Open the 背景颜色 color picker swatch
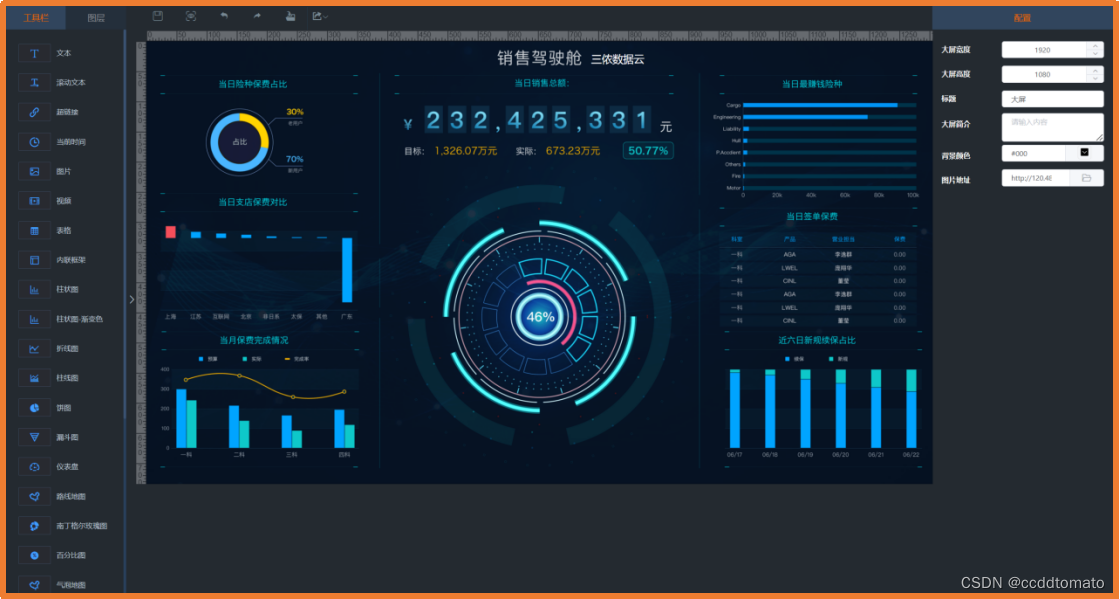1120x599 pixels. point(1084,153)
